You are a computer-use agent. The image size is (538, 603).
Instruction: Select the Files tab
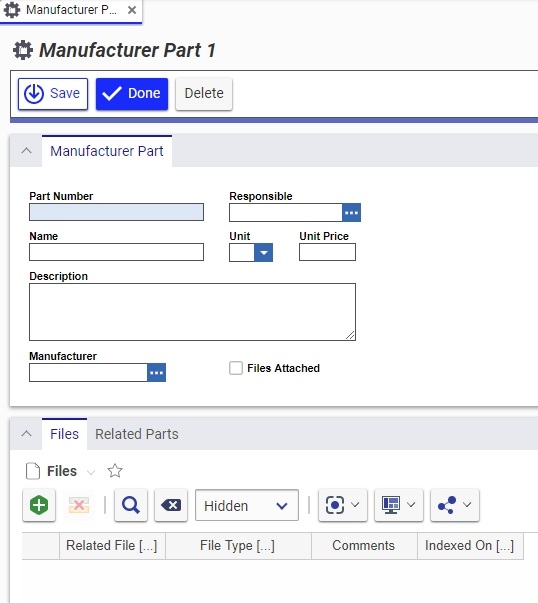64,434
